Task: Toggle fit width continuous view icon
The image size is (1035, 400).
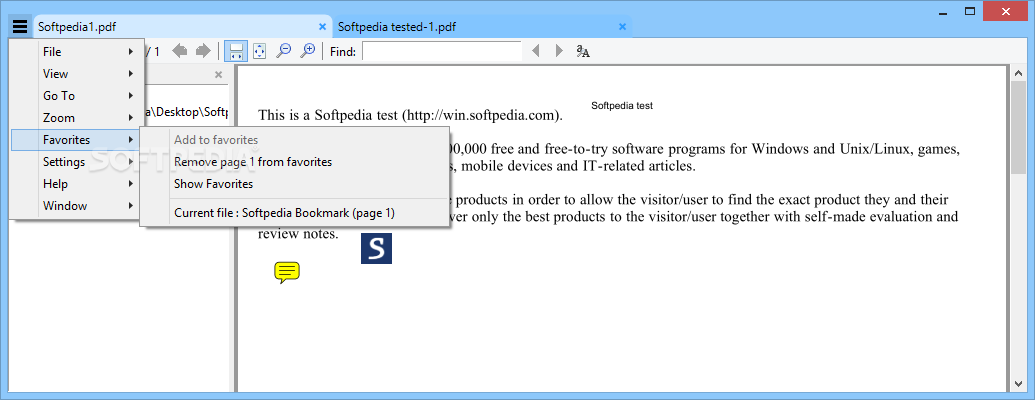Action: (x=236, y=51)
